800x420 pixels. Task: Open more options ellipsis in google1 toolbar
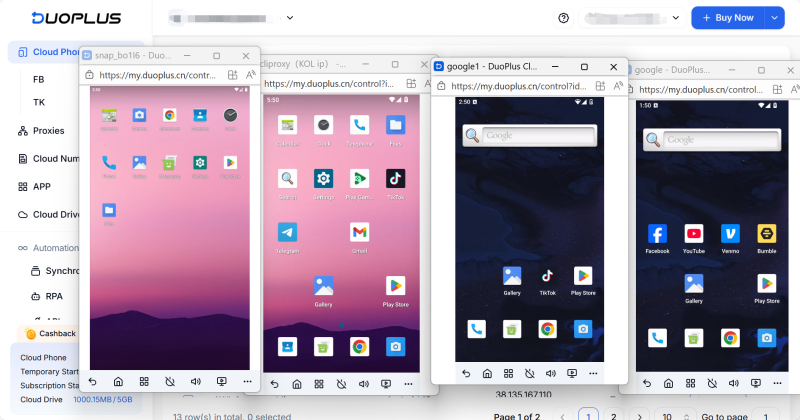593,373
